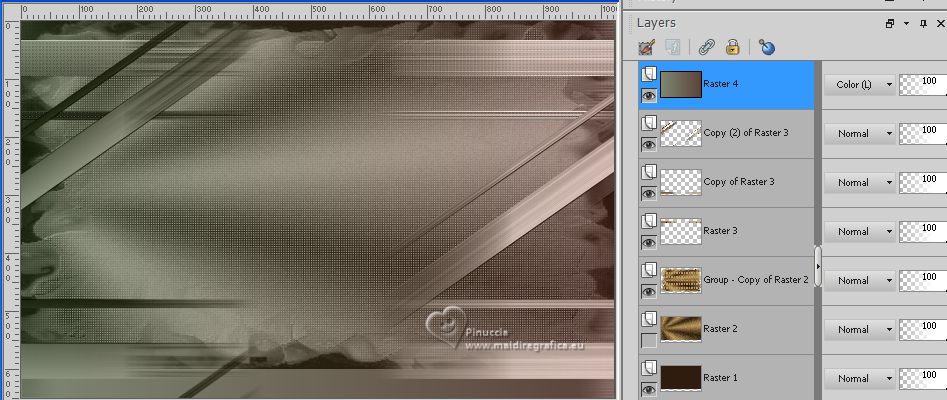Toggle the Raster 1 layer eye
Viewport: 947px width, 400px height.
649,390
